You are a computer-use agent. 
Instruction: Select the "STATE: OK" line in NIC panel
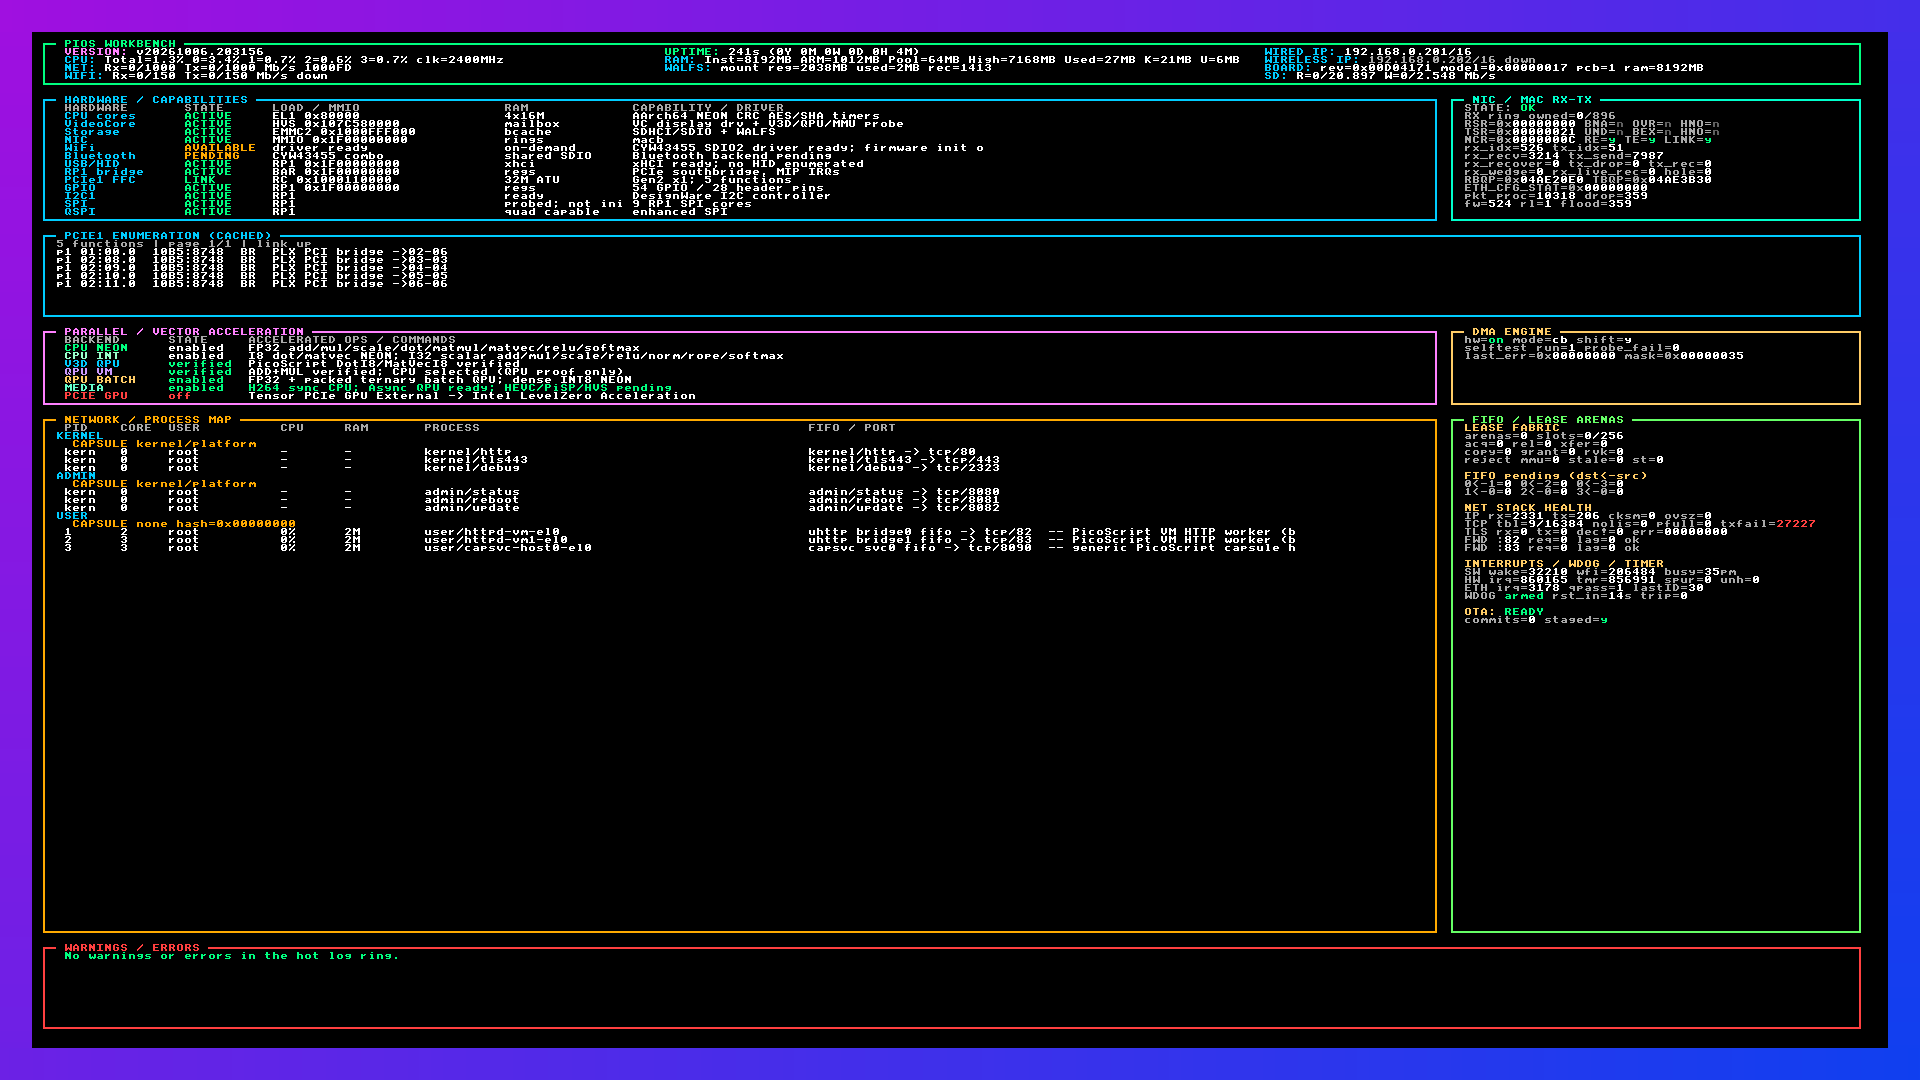[x=1500, y=108]
